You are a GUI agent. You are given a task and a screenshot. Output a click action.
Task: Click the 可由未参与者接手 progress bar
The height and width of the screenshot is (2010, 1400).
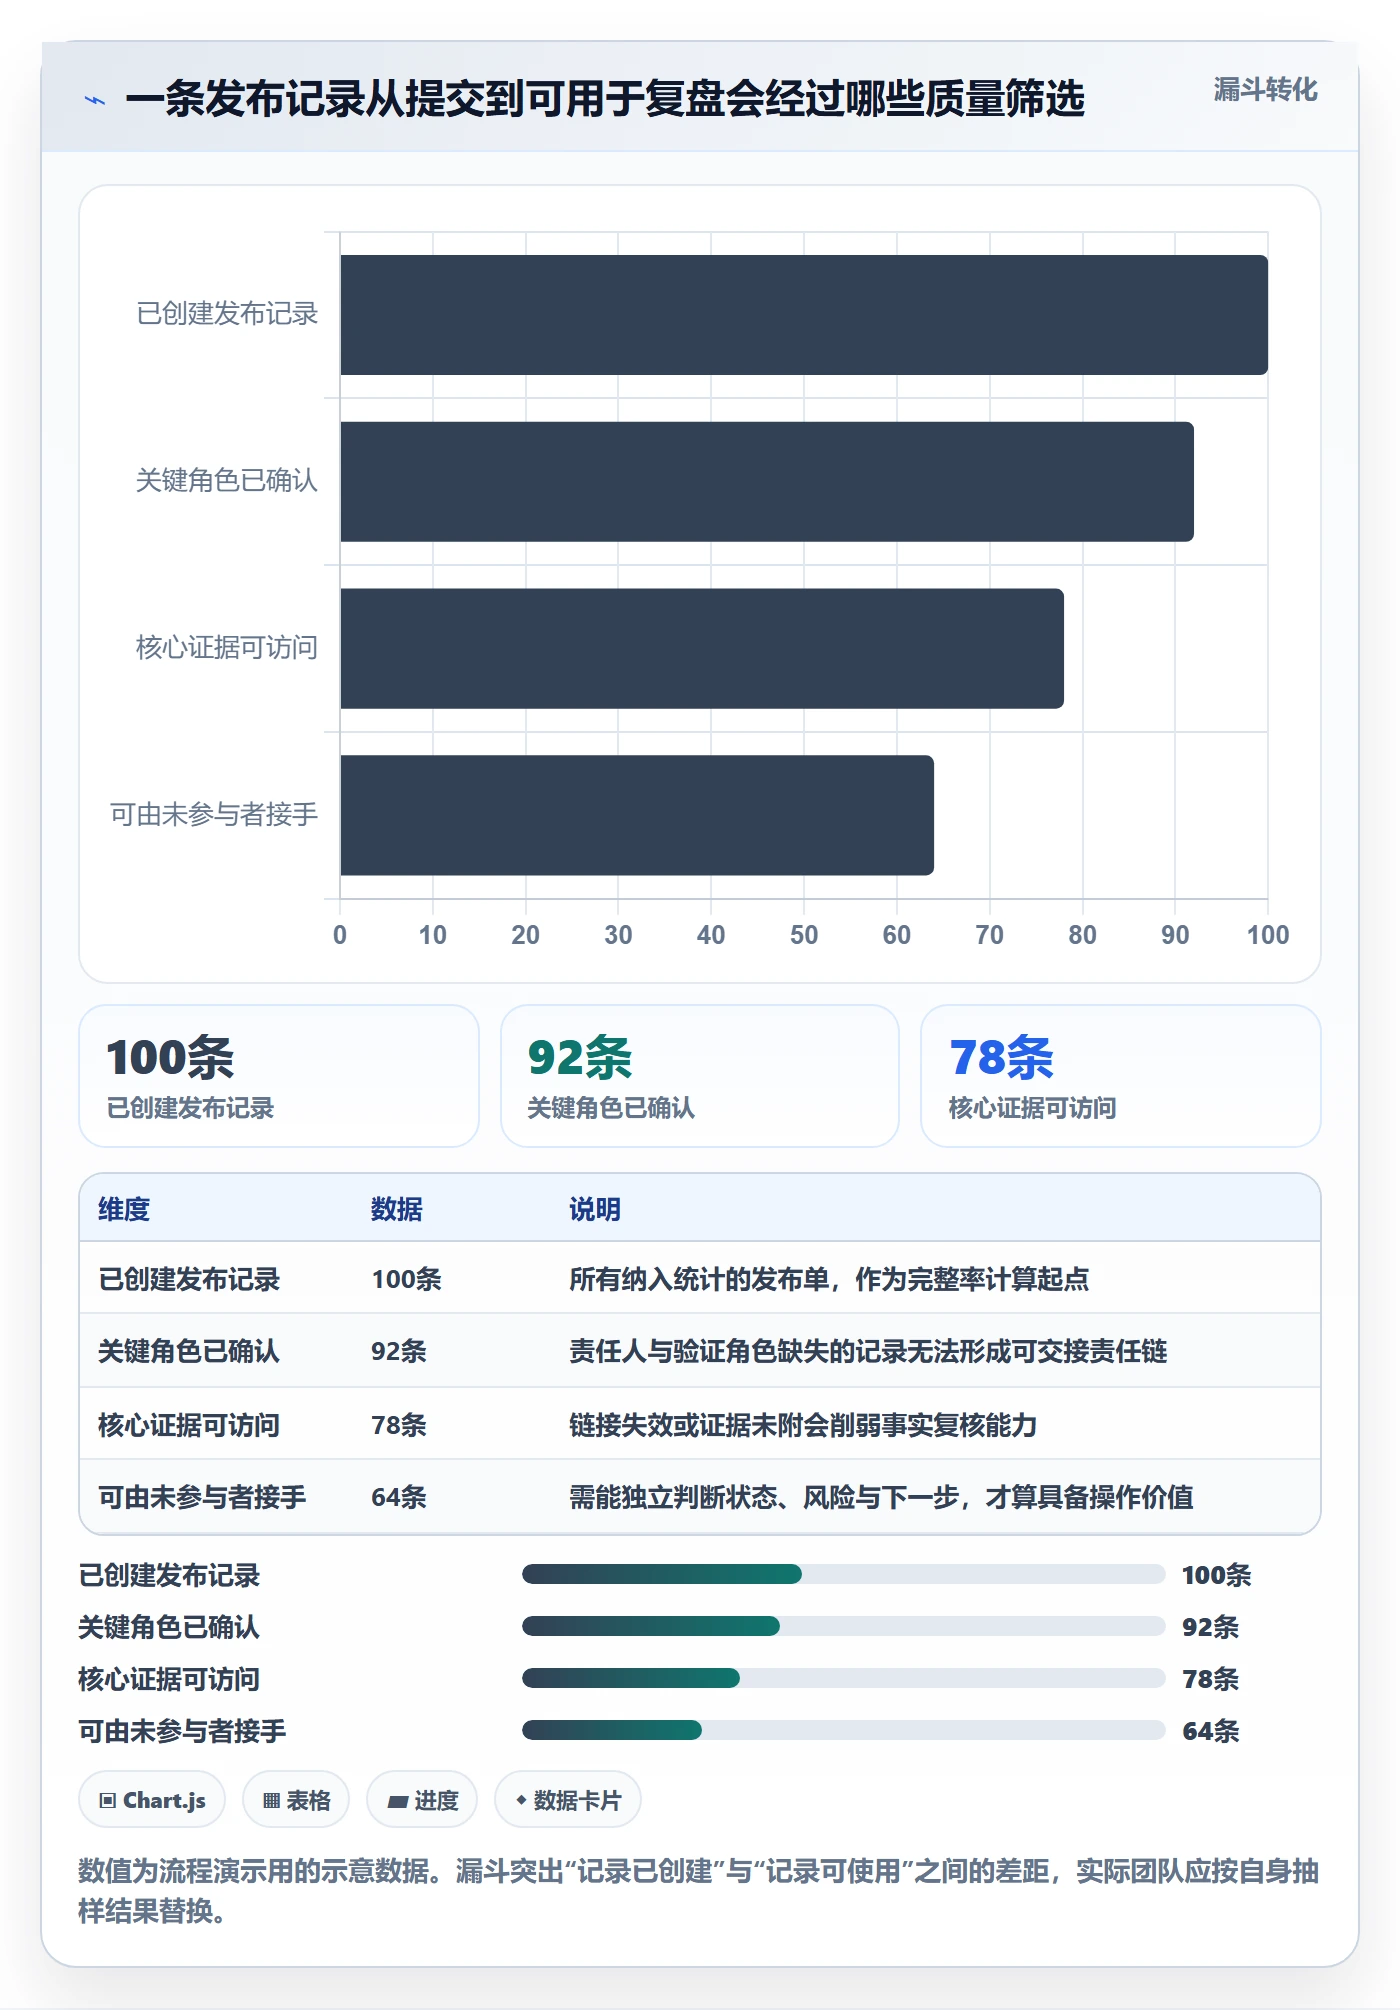pyautogui.click(x=843, y=1730)
